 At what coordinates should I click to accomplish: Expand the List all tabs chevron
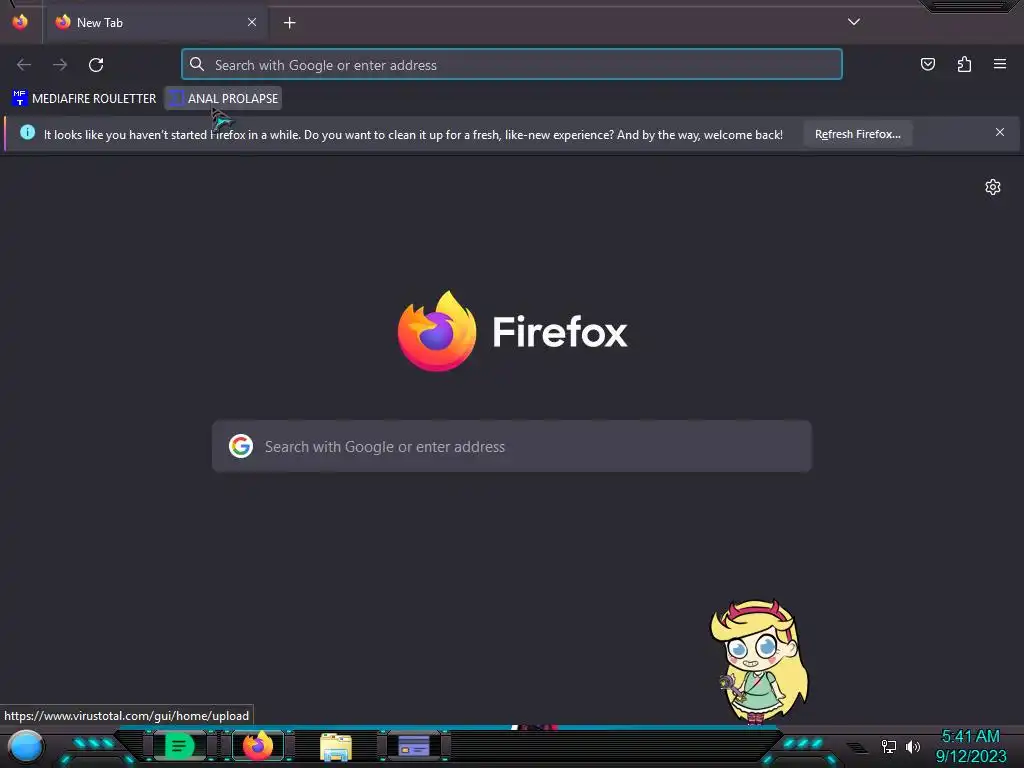854,22
